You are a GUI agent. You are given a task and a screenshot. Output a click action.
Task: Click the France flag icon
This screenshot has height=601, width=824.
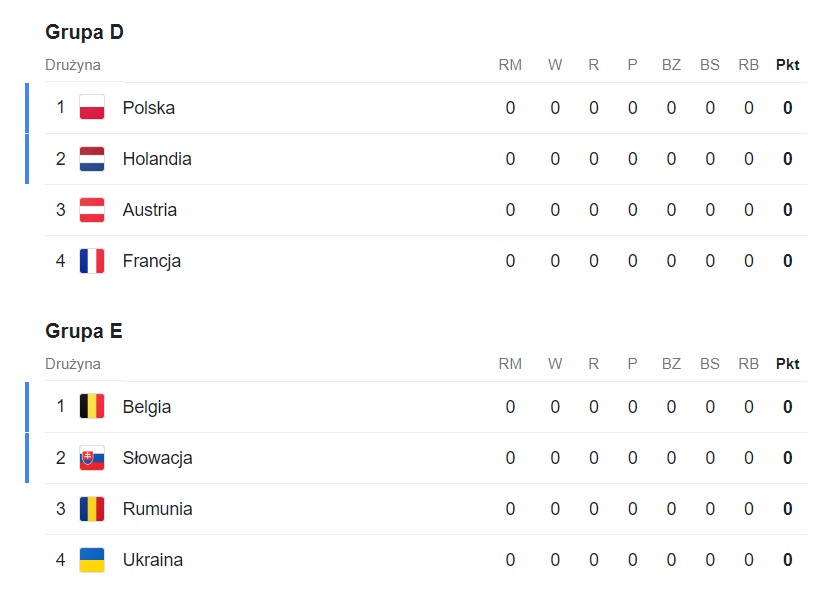tap(92, 261)
